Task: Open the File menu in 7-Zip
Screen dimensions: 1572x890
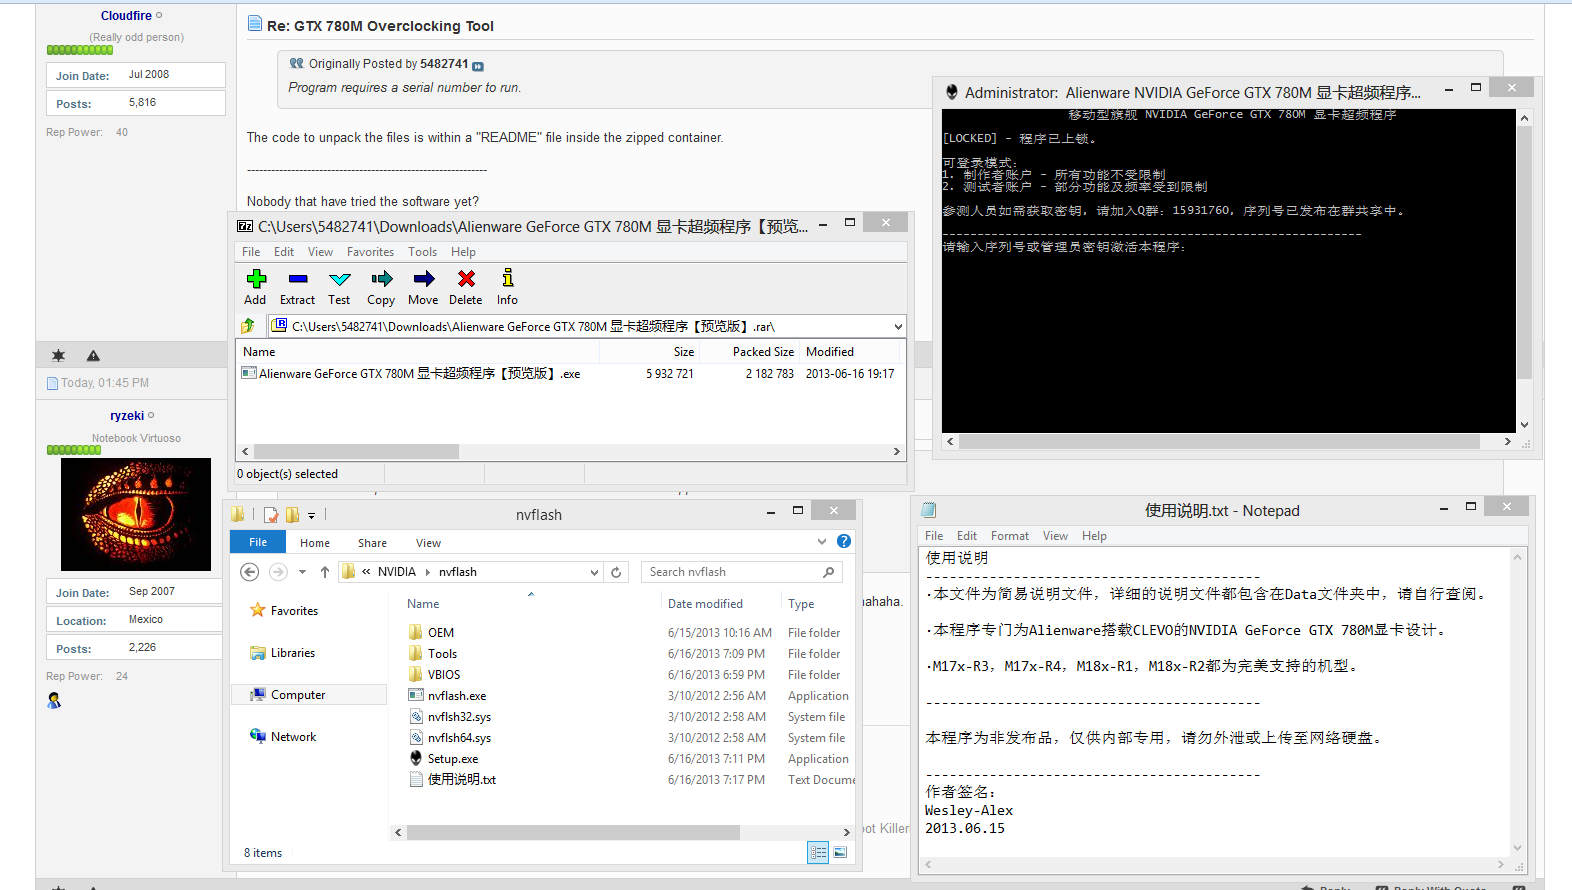Action: click(251, 252)
